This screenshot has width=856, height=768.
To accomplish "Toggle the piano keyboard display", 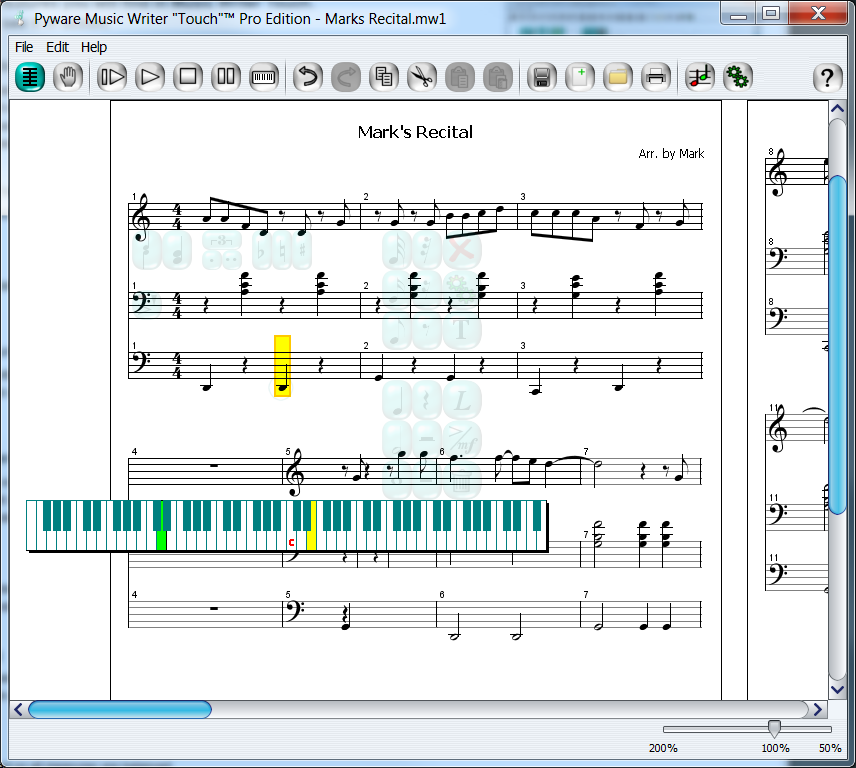I will click(264, 77).
